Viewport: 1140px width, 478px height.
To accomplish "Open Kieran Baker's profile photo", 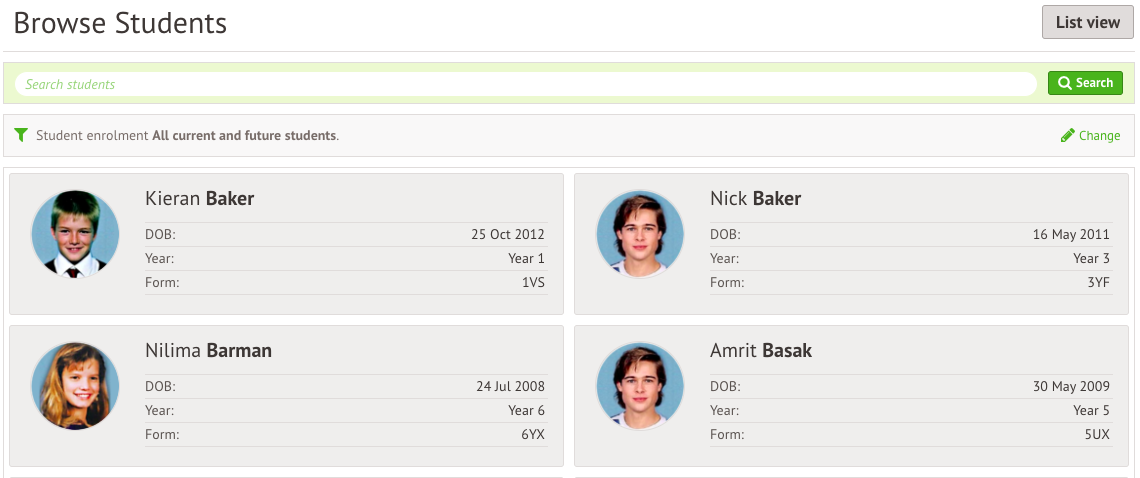I will (75, 234).
